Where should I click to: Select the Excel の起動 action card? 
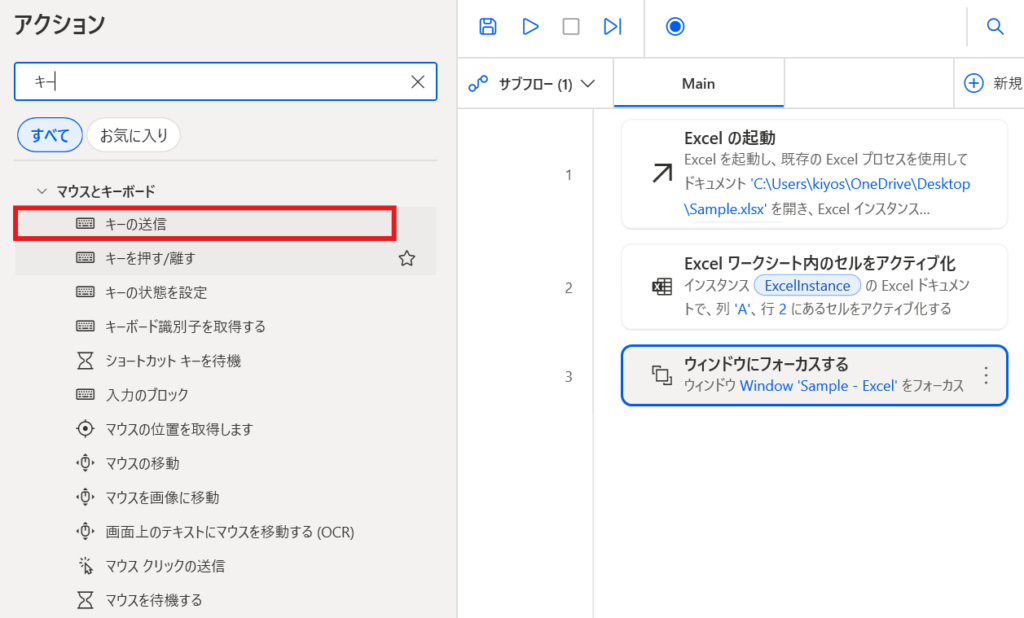click(x=814, y=174)
